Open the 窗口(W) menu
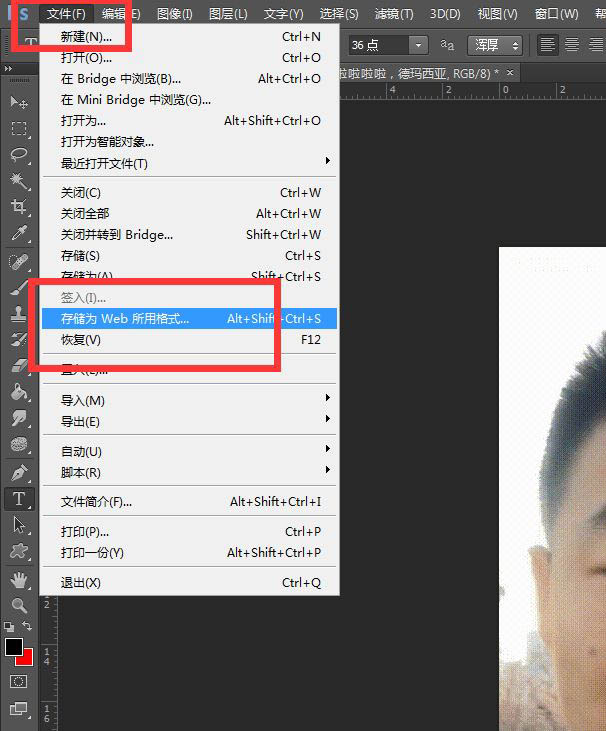The height and width of the screenshot is (731, 606). [x=557, y=14]
